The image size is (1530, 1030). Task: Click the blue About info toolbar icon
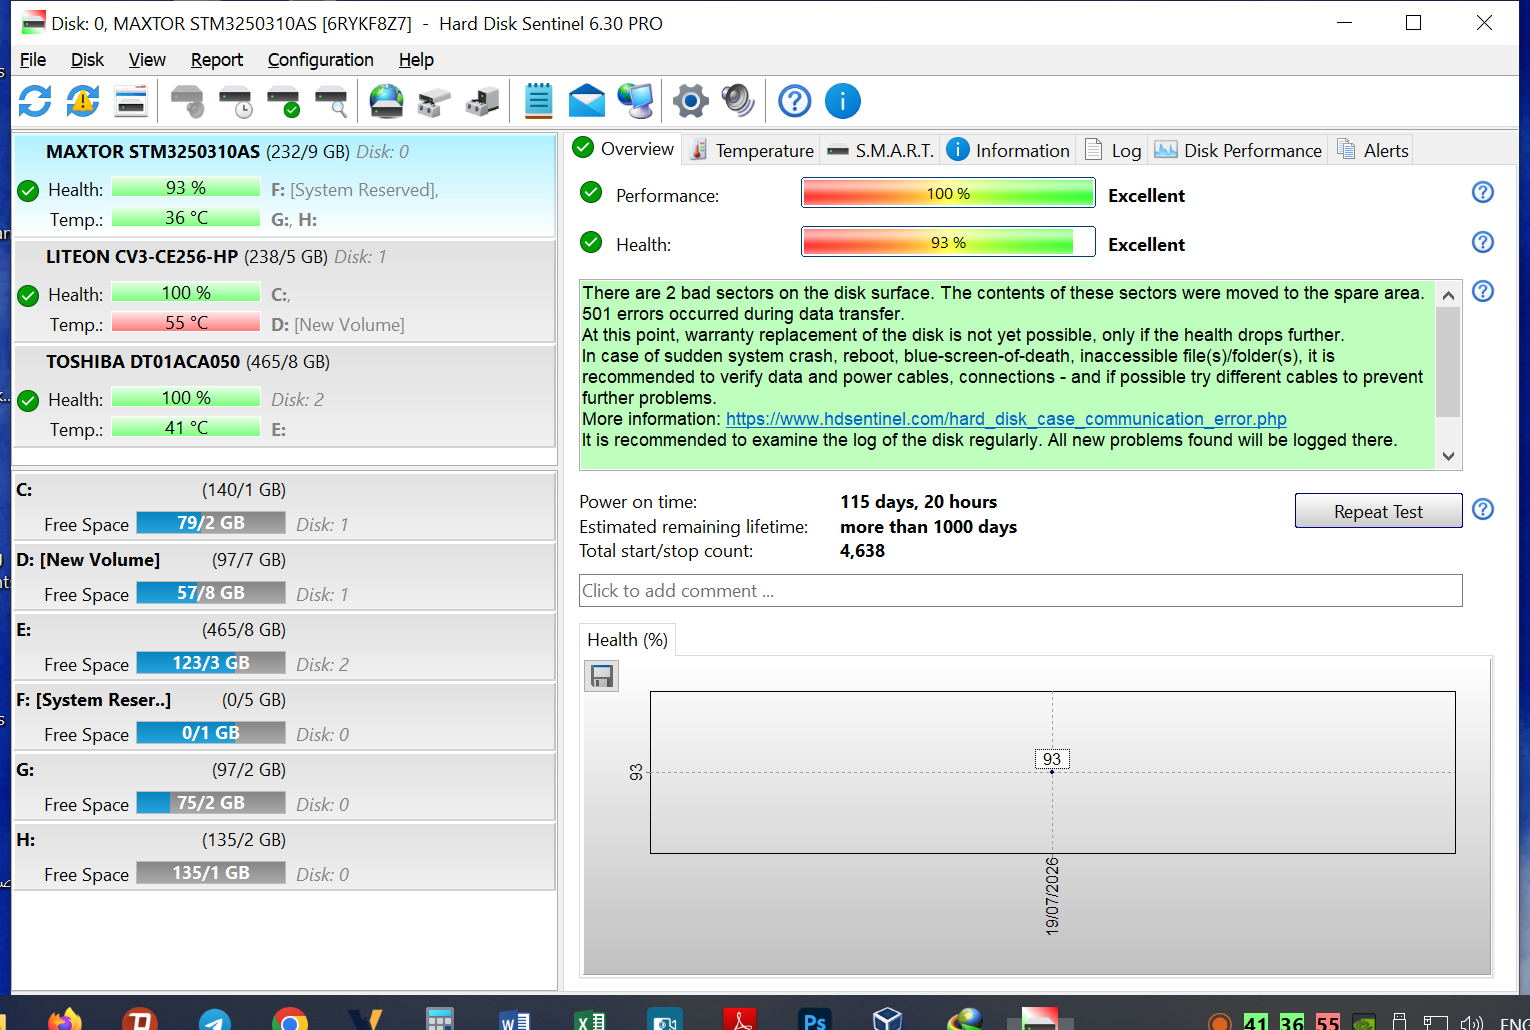(x=843, y=101)
